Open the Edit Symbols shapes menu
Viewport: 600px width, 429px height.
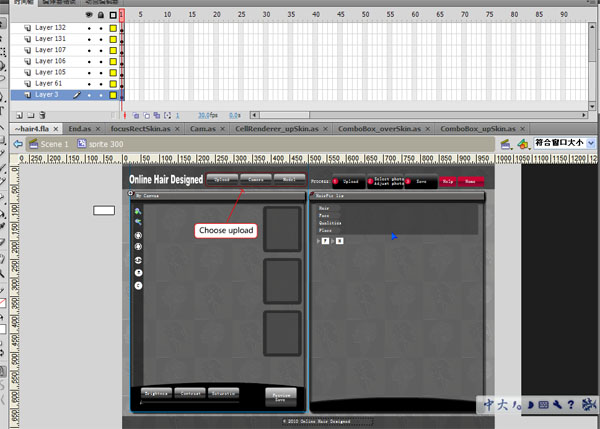point(523,144)
